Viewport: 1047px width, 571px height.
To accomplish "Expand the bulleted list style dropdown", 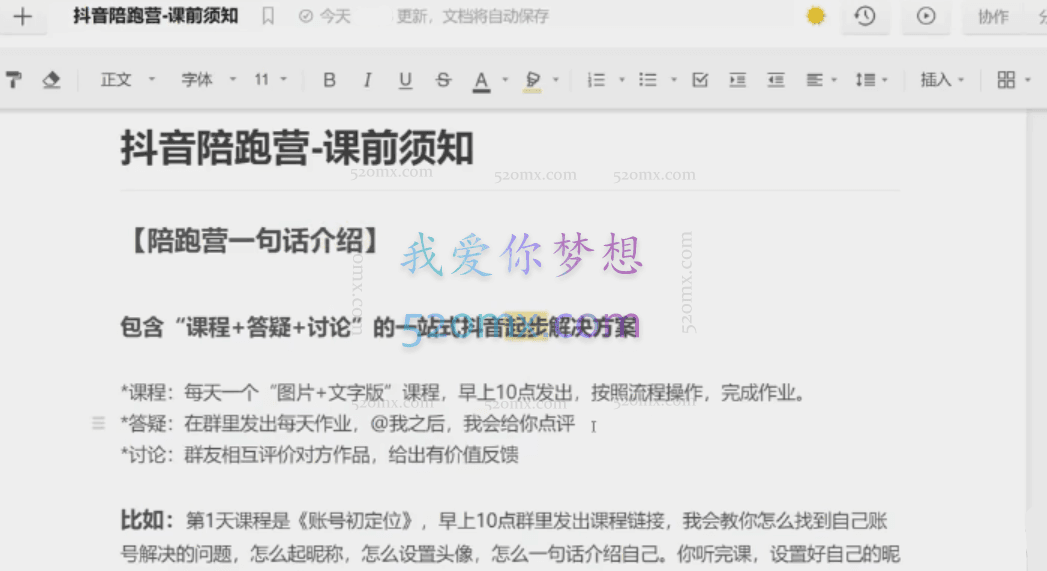I will [x=674, y=80].
